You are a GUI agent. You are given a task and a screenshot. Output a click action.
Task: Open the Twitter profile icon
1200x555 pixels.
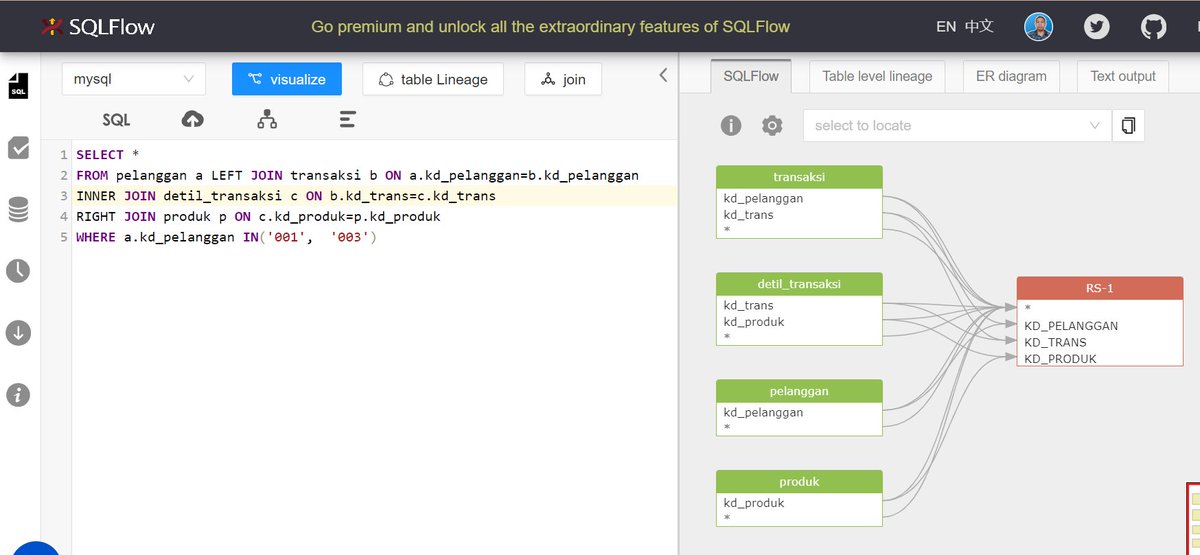click(1097, 27)
